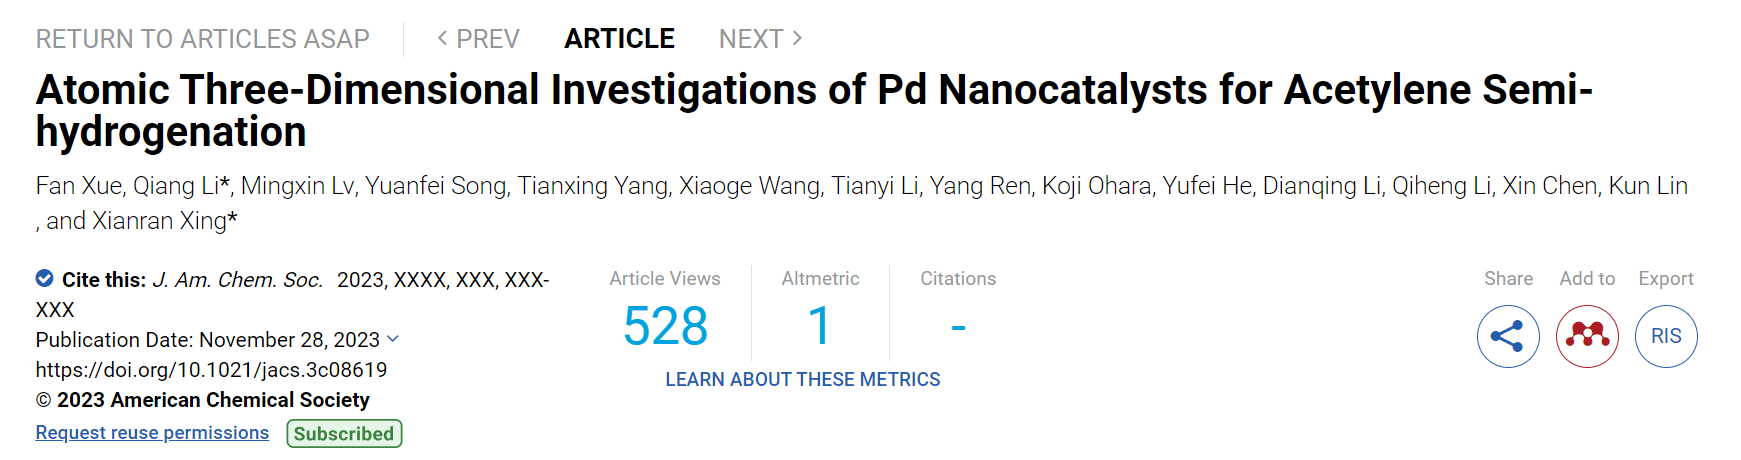
Task: Add article to Mendeley via red icon
Action: pyautogui.click(x=1587, y=336)
